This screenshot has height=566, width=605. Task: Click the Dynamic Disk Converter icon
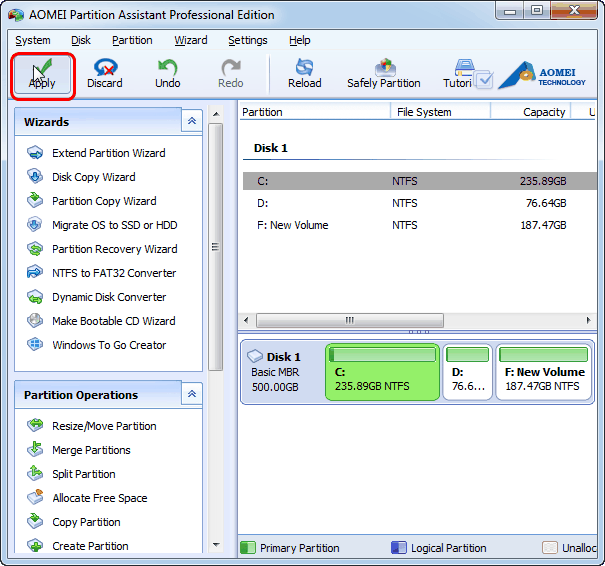click(35, 297)
